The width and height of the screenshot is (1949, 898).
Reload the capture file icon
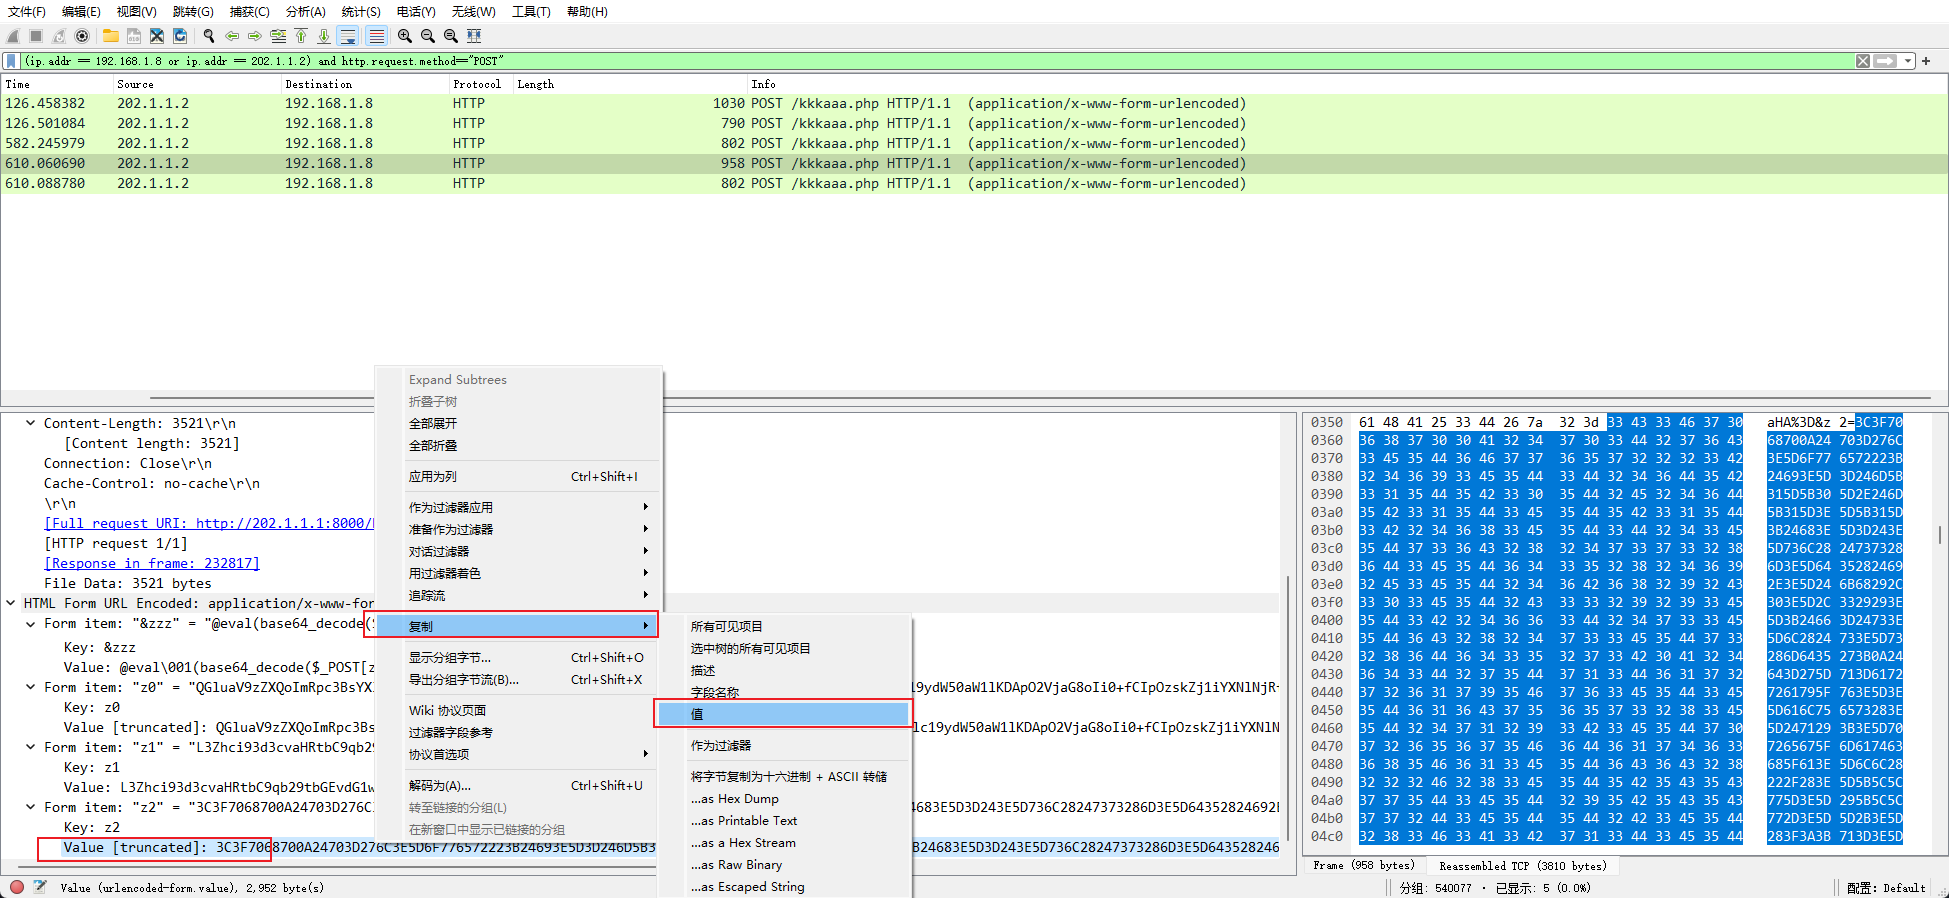(180, 36)
